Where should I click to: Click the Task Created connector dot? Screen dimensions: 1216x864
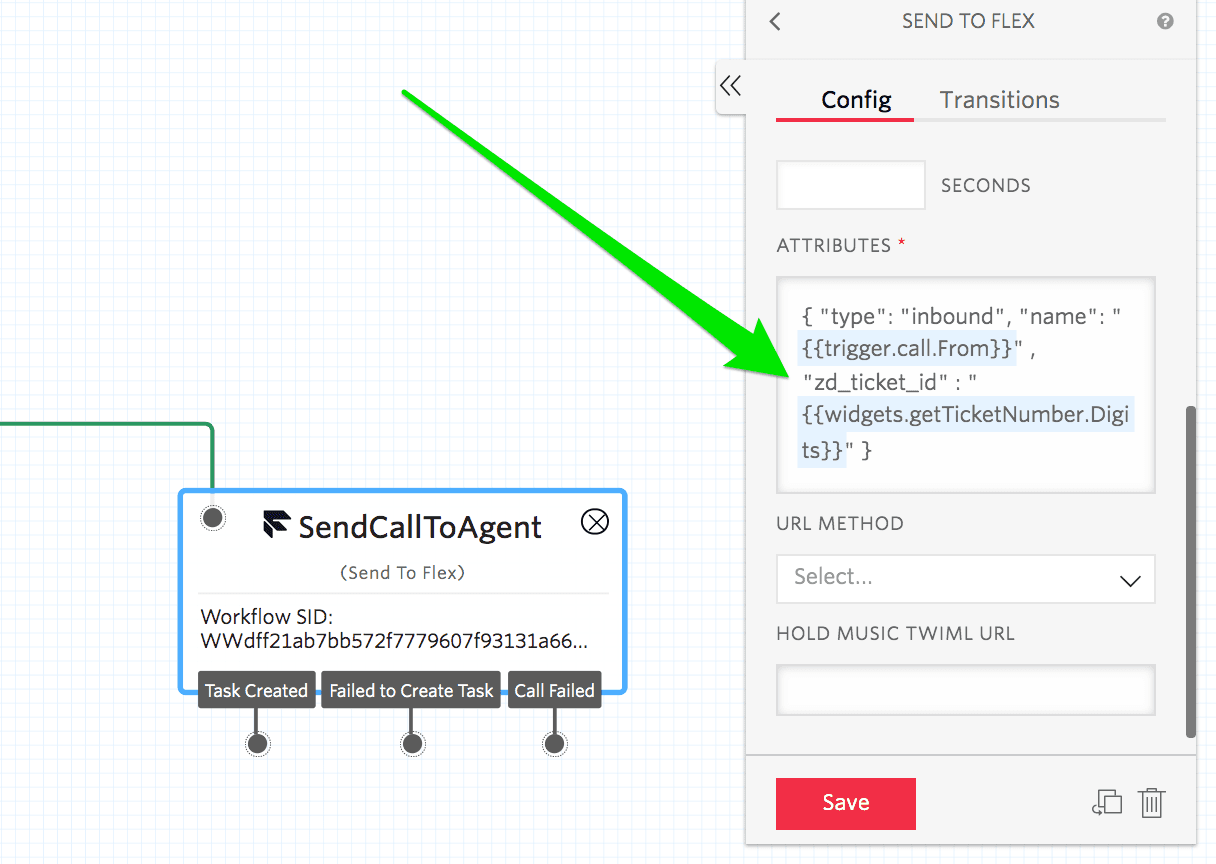[x=256, y=743]
